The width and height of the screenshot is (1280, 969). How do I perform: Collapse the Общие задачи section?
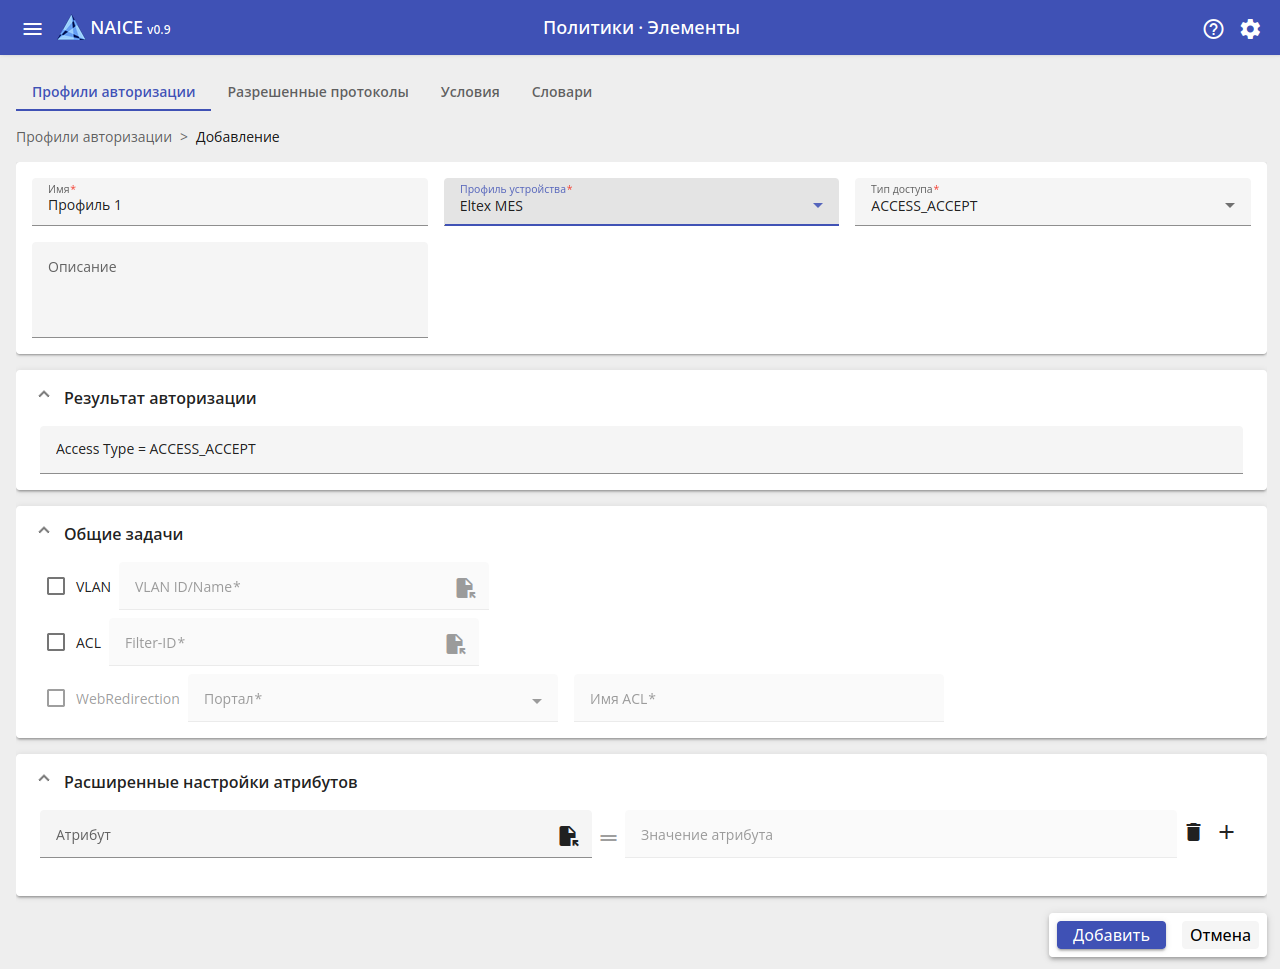pos(44,533)
